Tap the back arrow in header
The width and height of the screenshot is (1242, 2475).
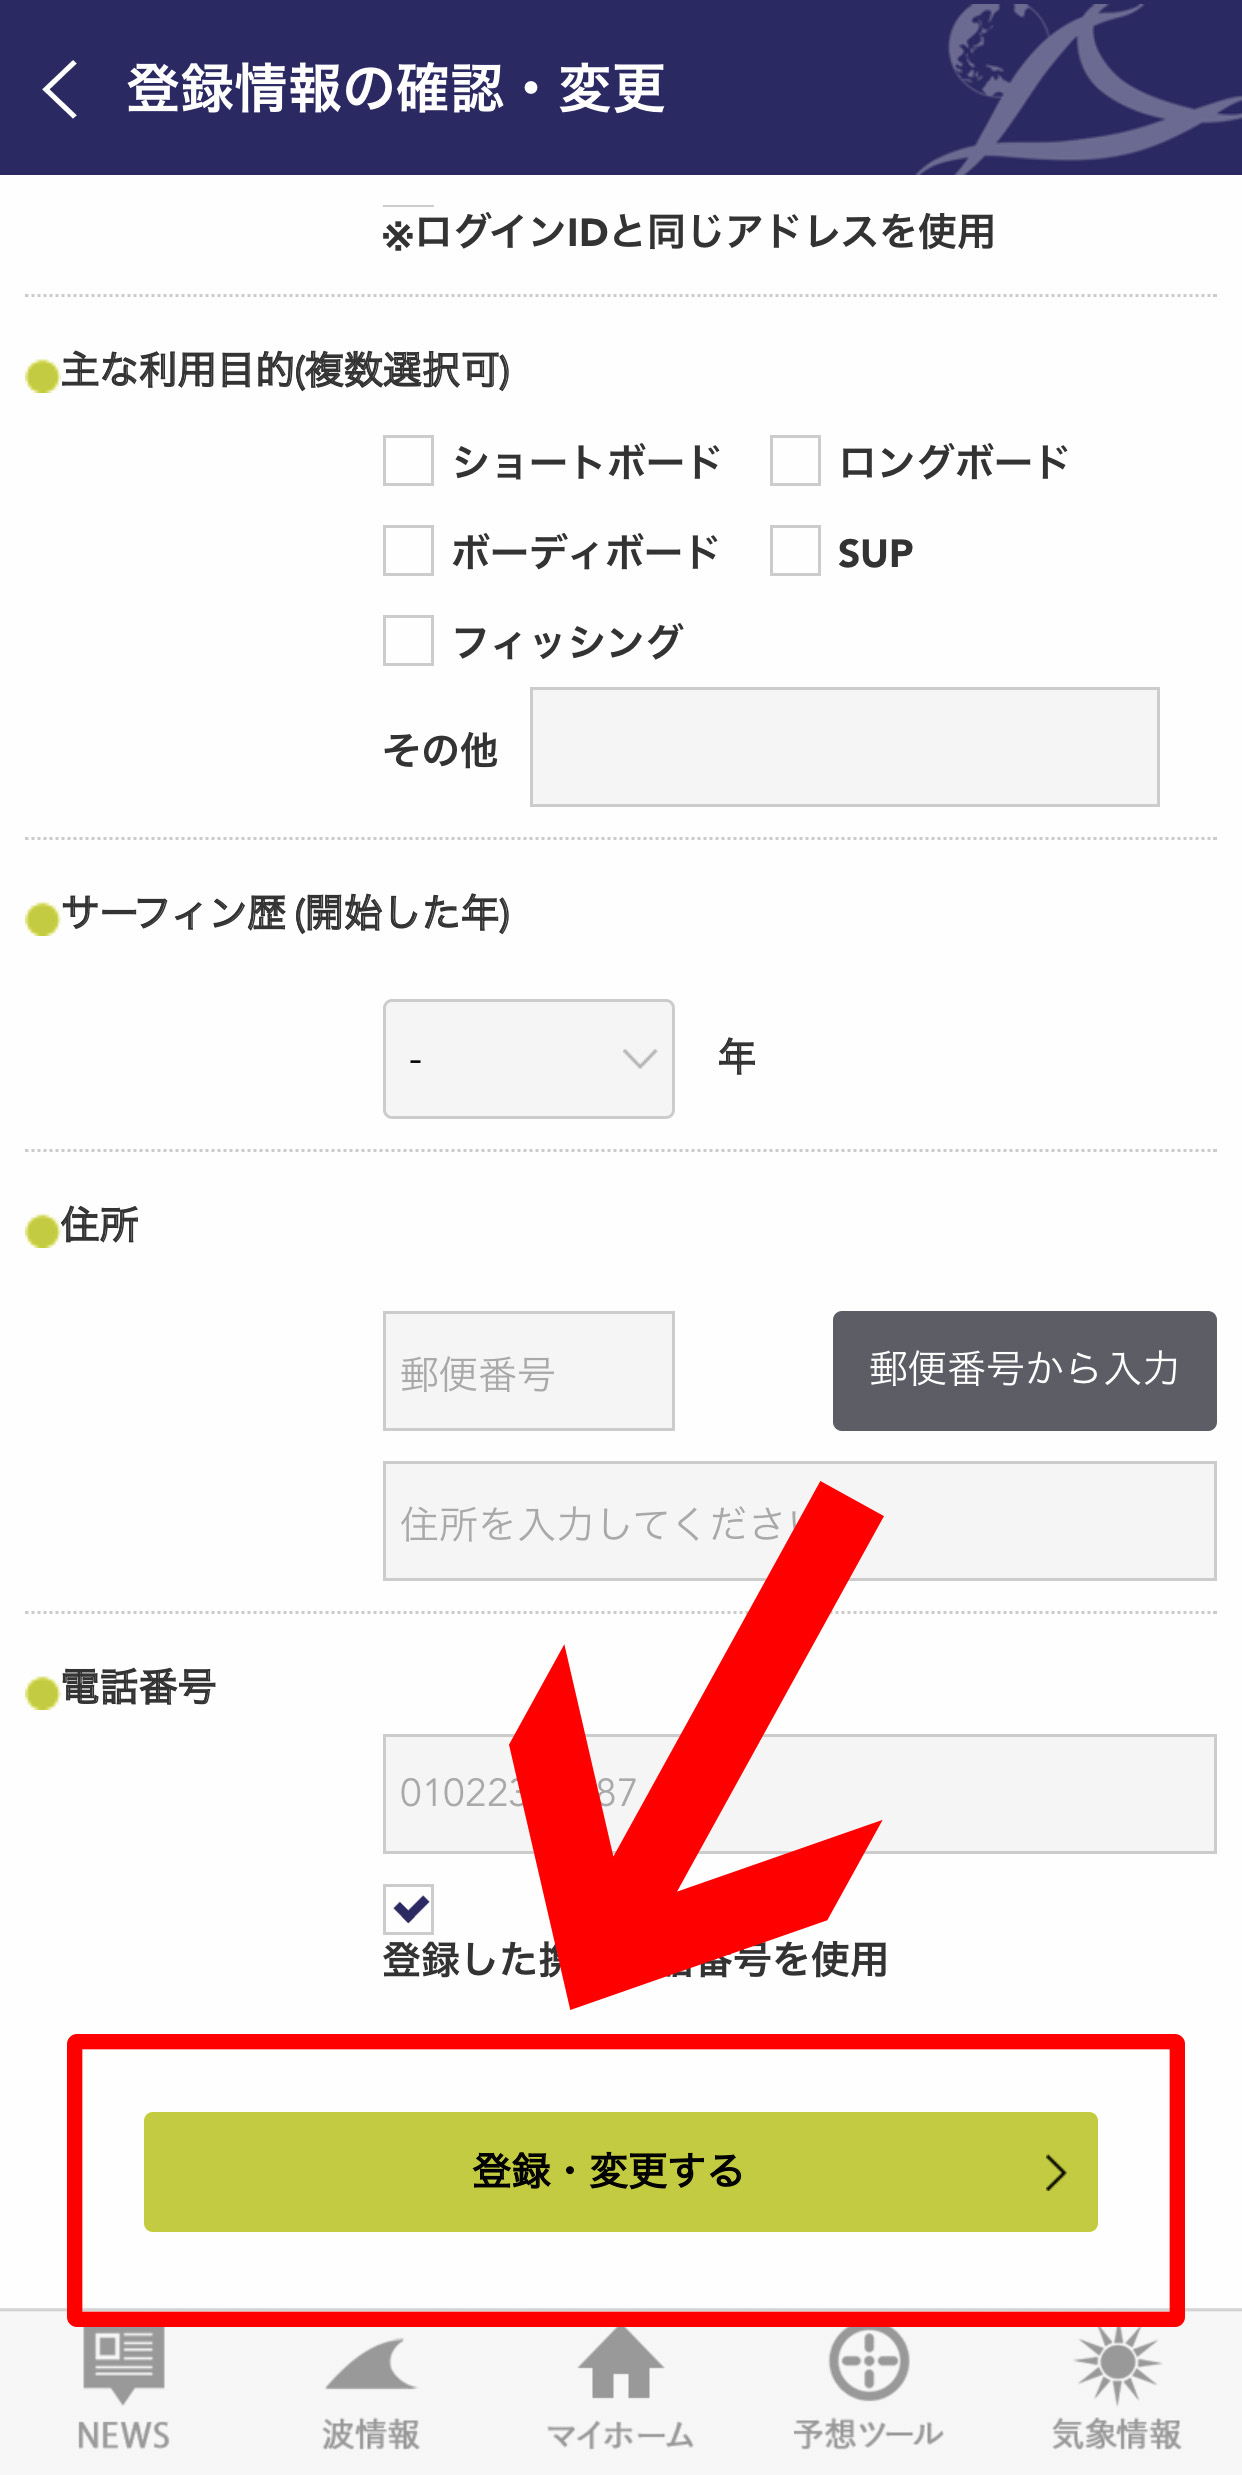pos(60,89)
